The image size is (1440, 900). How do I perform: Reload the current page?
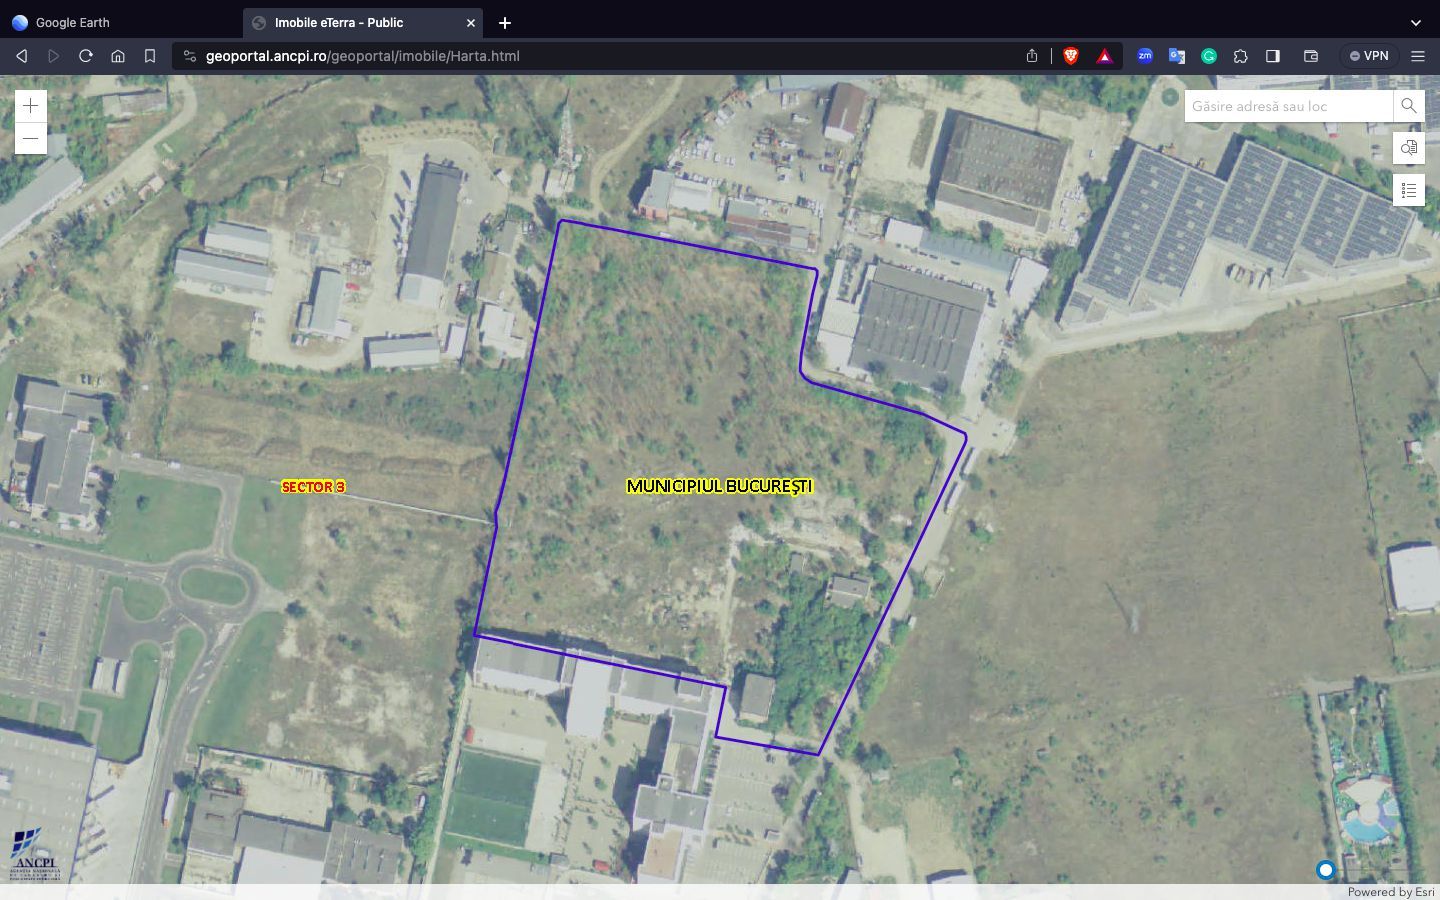click(x=86, y=56)
